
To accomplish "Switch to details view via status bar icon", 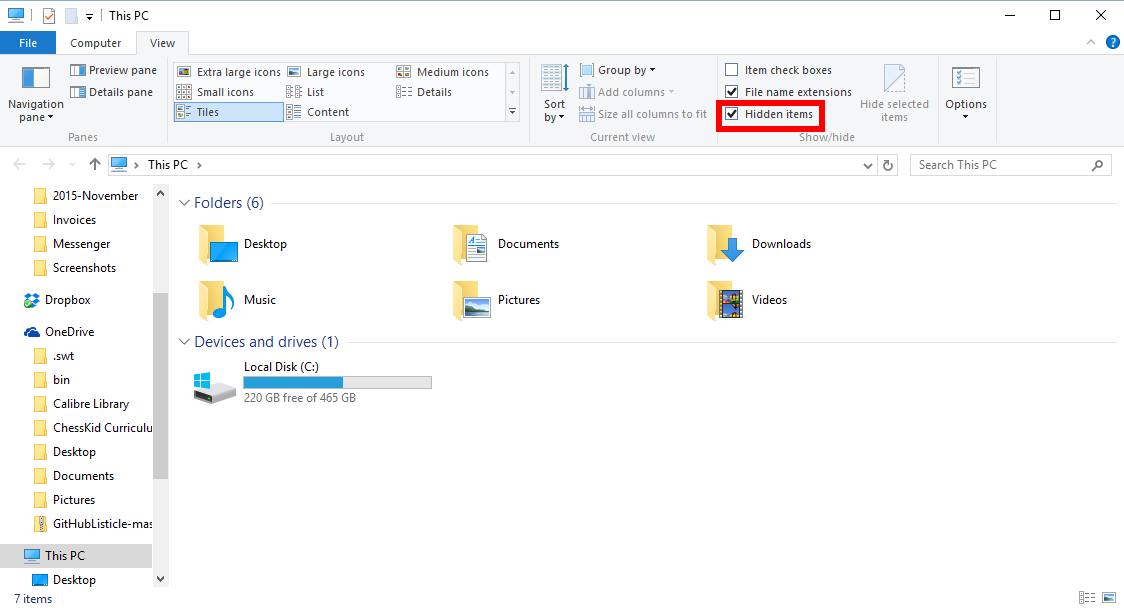I will [x=1087, y=596].
